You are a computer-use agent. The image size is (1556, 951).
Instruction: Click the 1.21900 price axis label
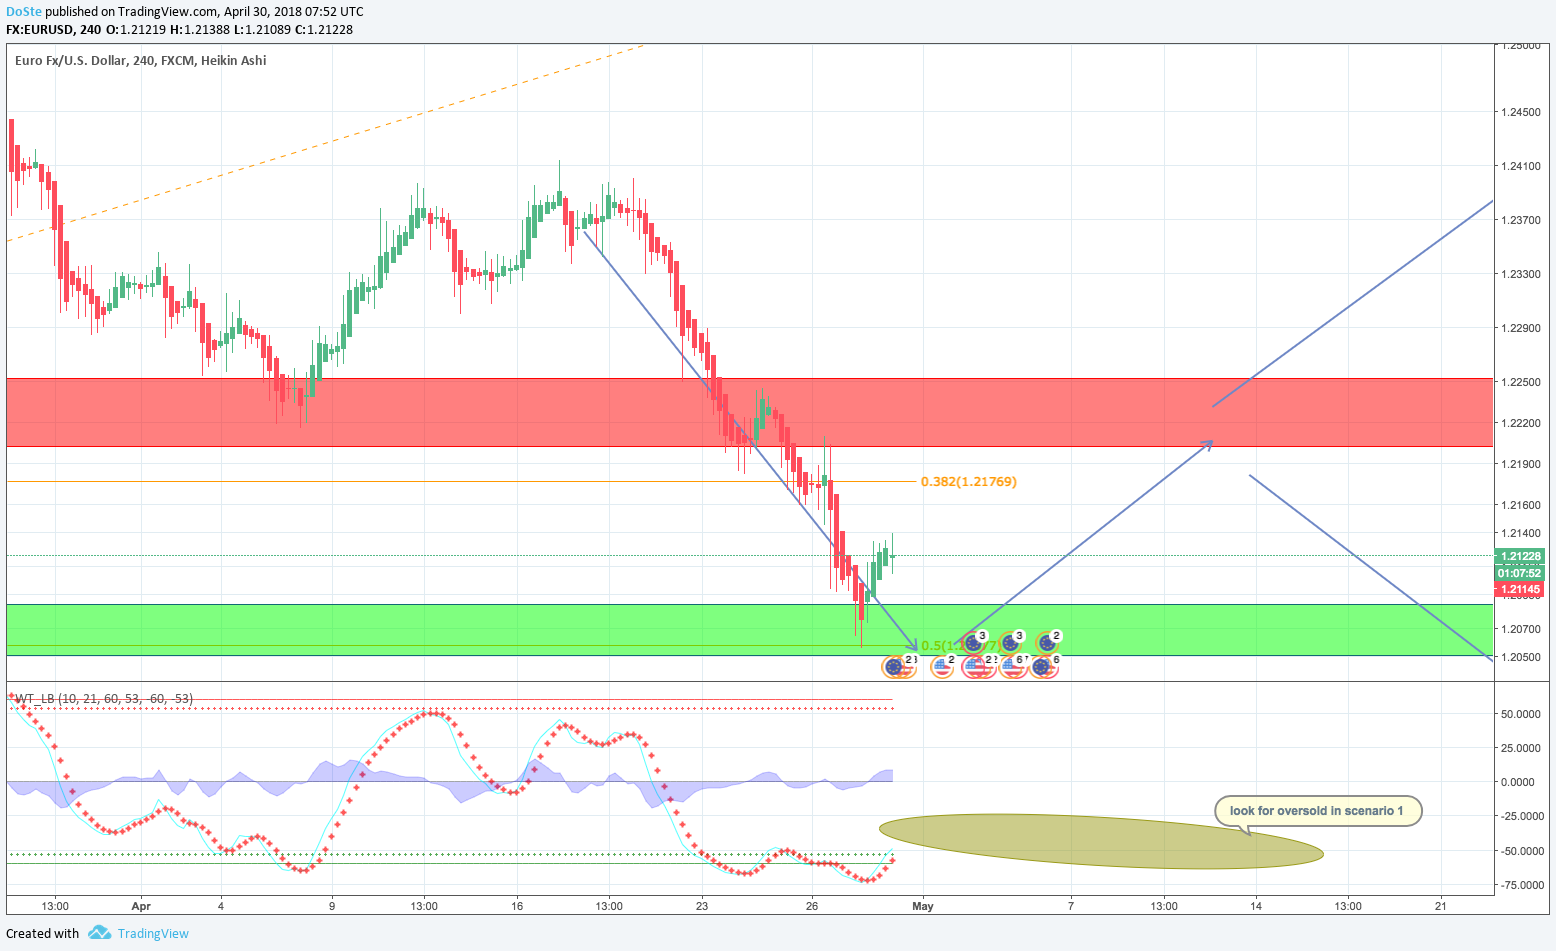pyautogui.click(x=1521, y=464)
